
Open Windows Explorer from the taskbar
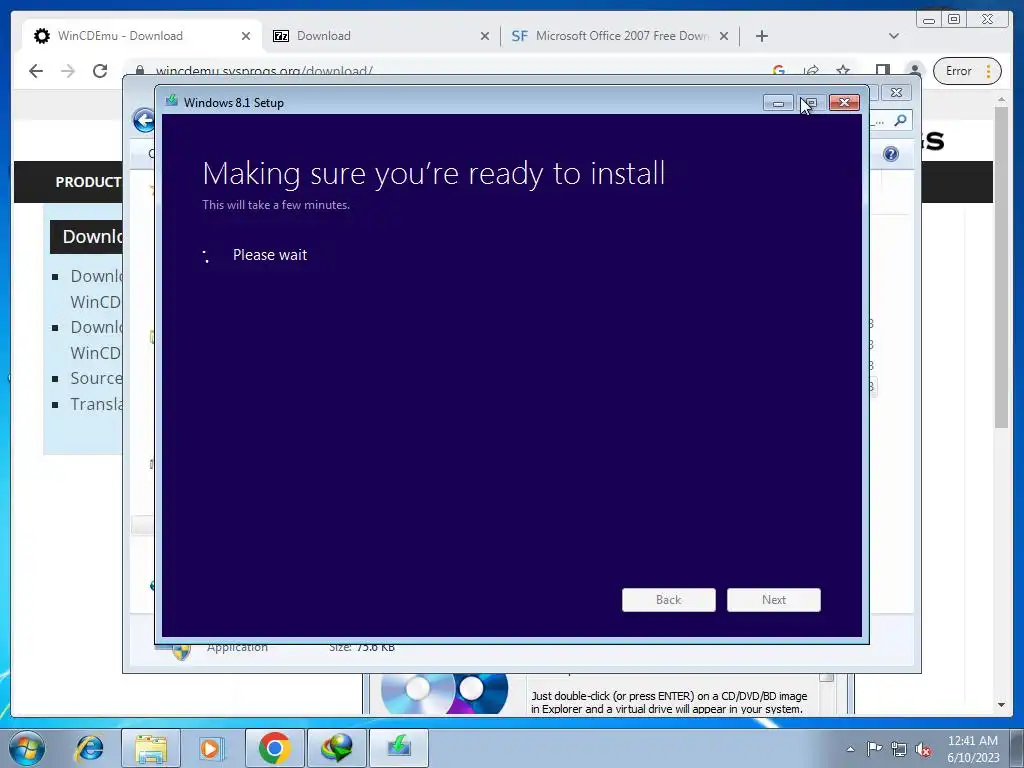click(x=150, y=748)
